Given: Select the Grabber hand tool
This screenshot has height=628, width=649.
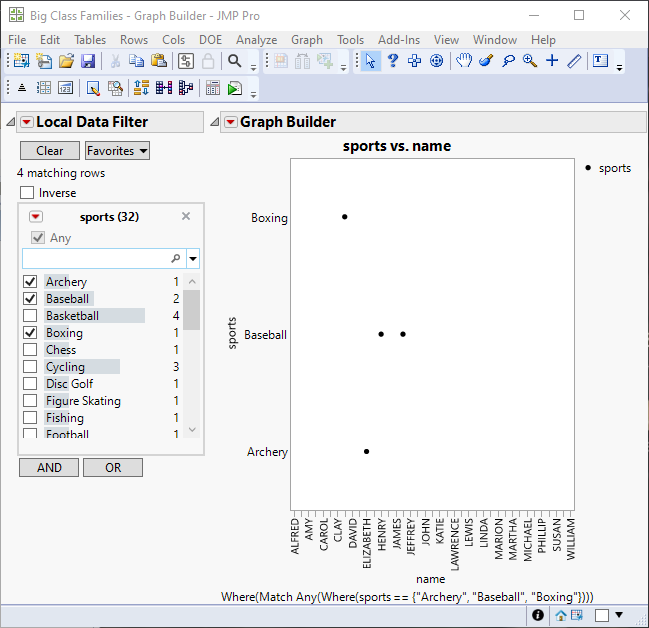Looking at the screenshot, I should click(x=464, y=61).
